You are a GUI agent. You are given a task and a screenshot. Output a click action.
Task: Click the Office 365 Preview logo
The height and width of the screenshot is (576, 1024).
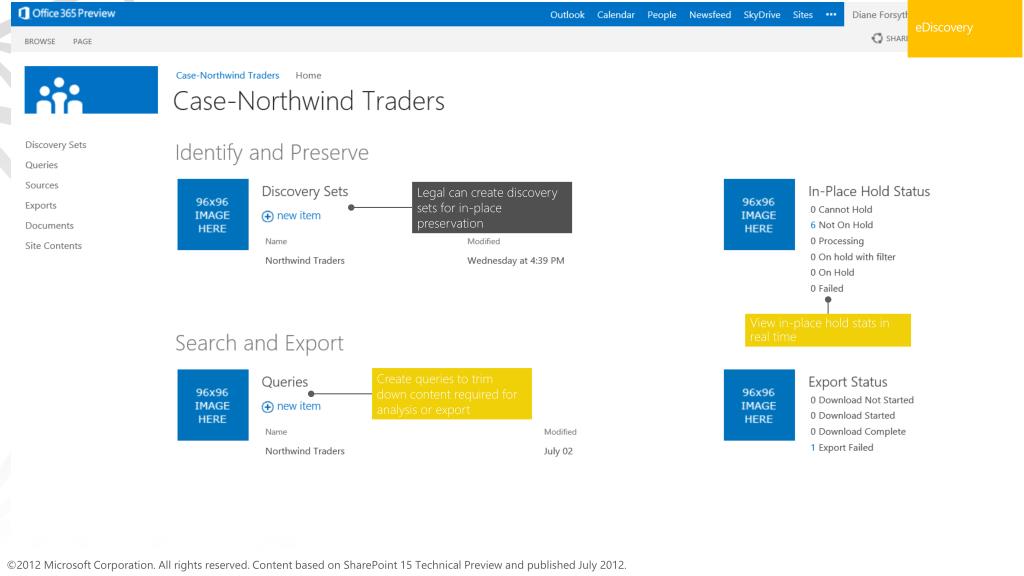(67, 13)
